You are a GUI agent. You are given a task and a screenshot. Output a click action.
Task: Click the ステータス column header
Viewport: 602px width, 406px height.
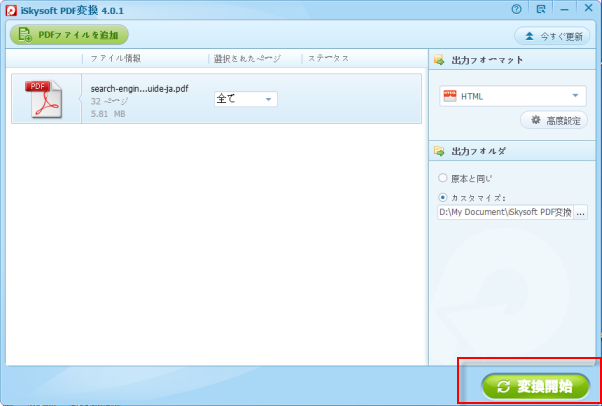[328, 58]
